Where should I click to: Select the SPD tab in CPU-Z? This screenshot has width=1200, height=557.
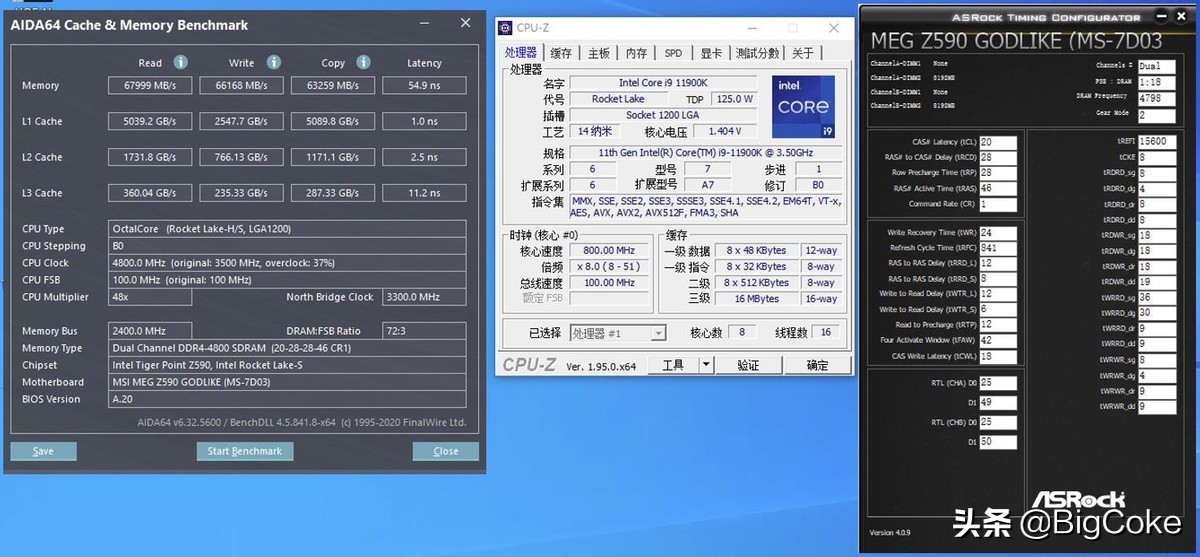(x=674, y=53)
